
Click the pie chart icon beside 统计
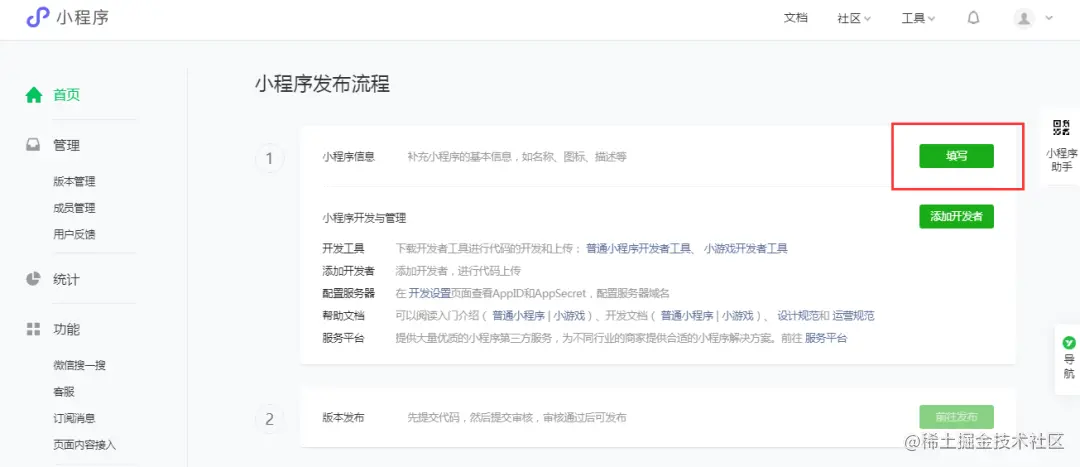click(33, 279)
